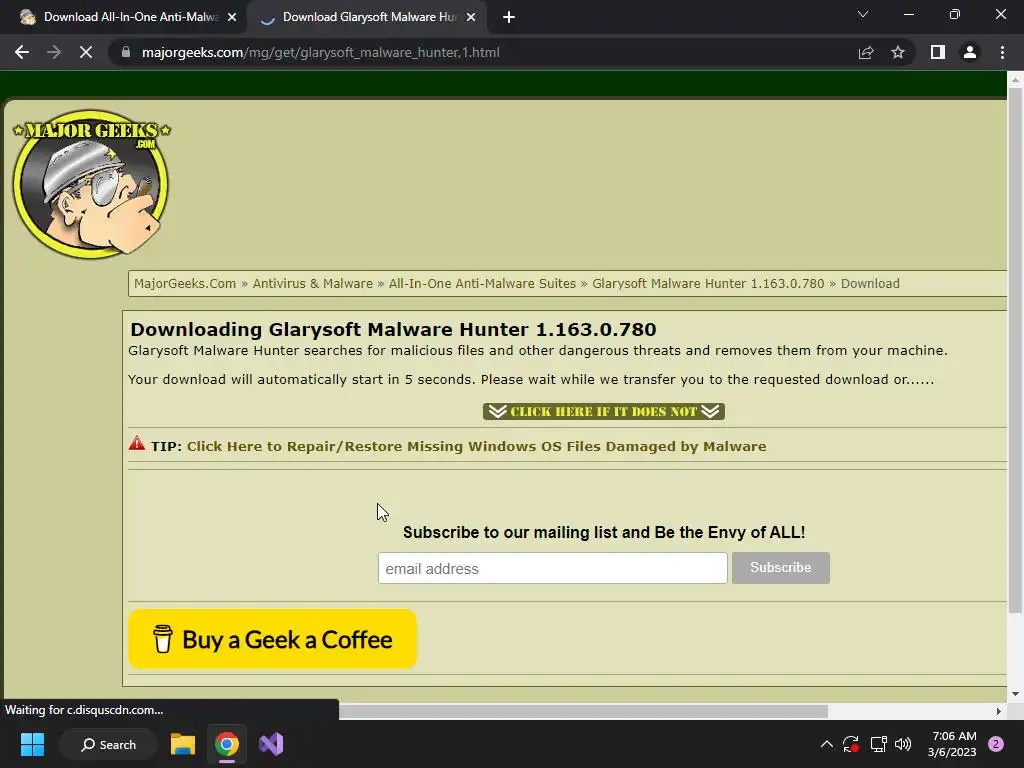1024x768 pixels.
Task: Close the Glarysoft Malware Hunter tab
Action: pos(471,17)
